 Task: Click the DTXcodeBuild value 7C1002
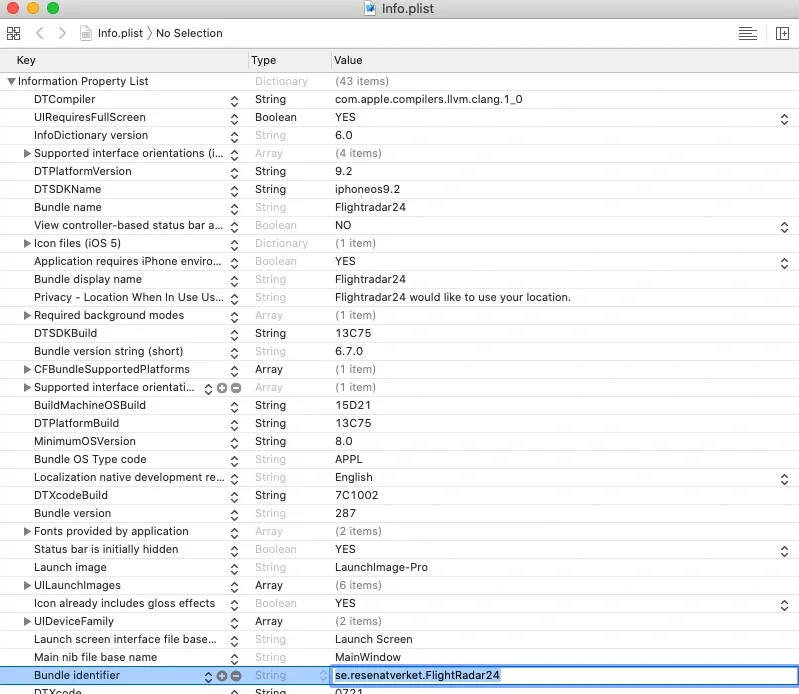(357, 495)
